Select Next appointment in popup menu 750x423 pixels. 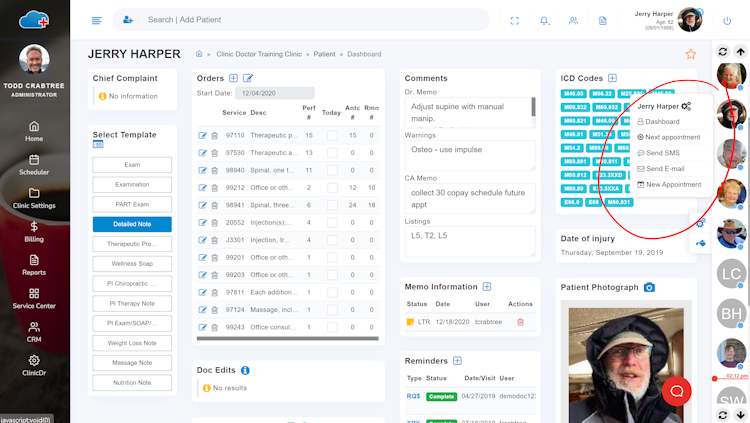pos(669,137)
